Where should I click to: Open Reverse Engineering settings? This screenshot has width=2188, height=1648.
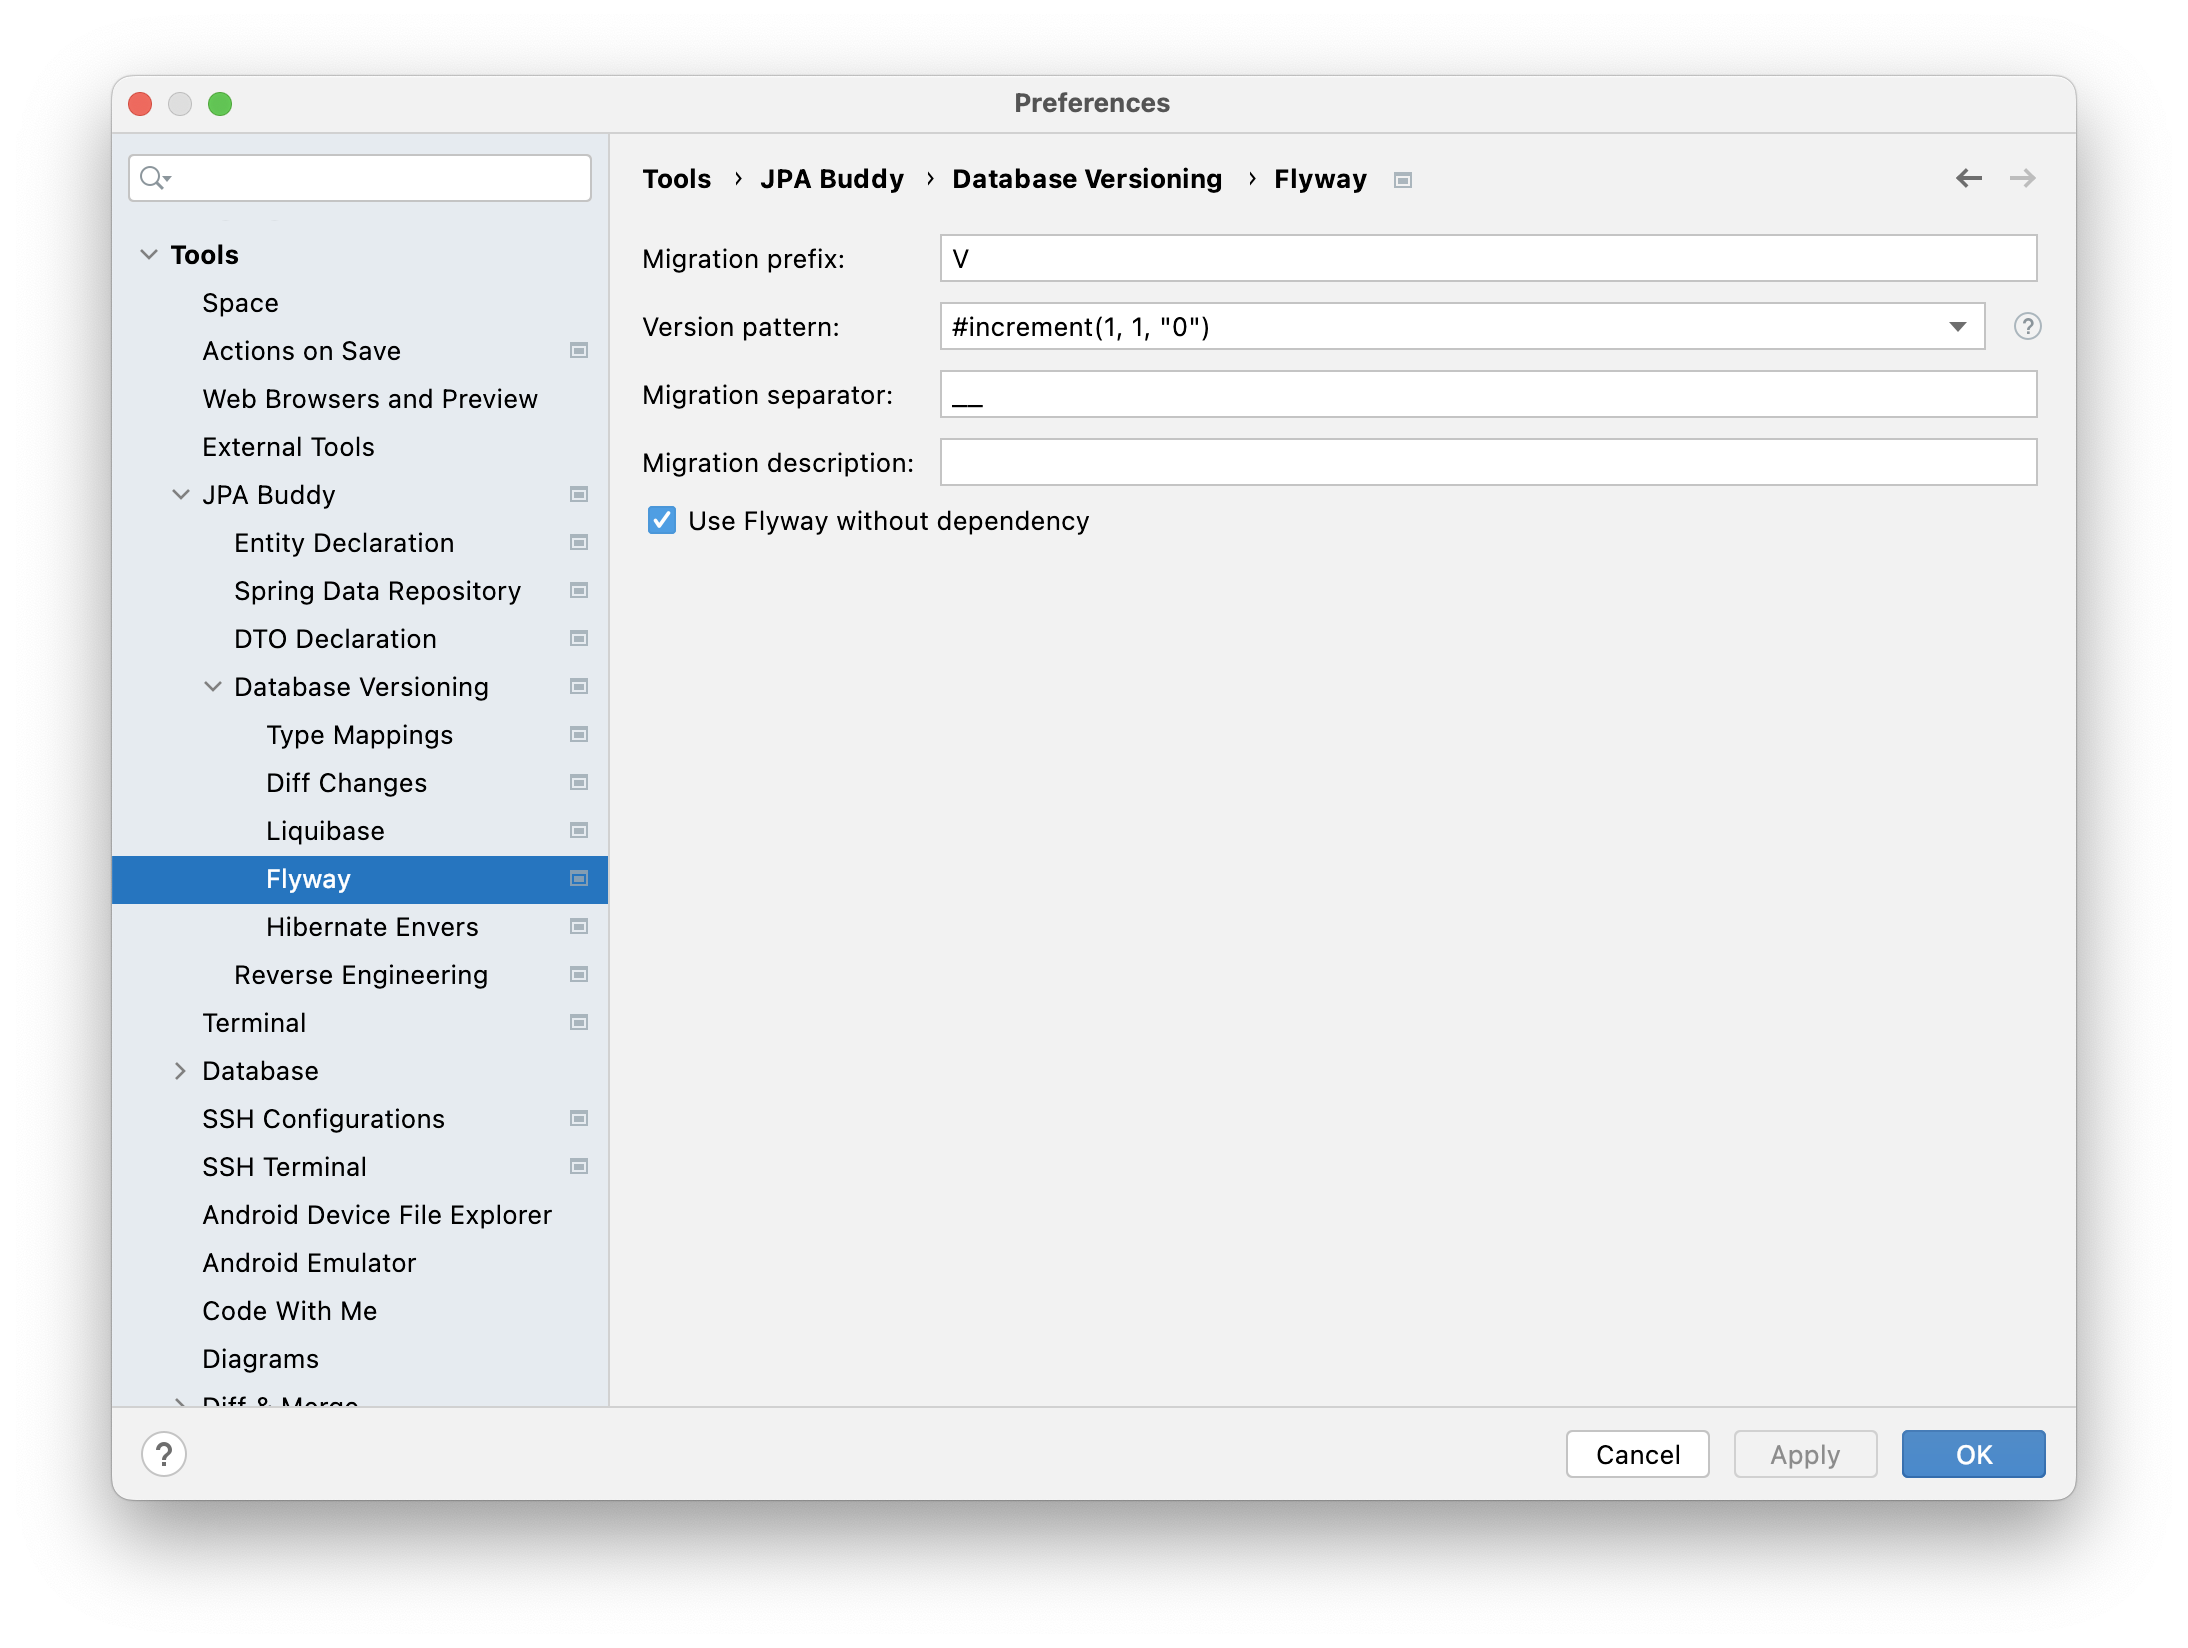pyautogui.click(x=360, y=974)
